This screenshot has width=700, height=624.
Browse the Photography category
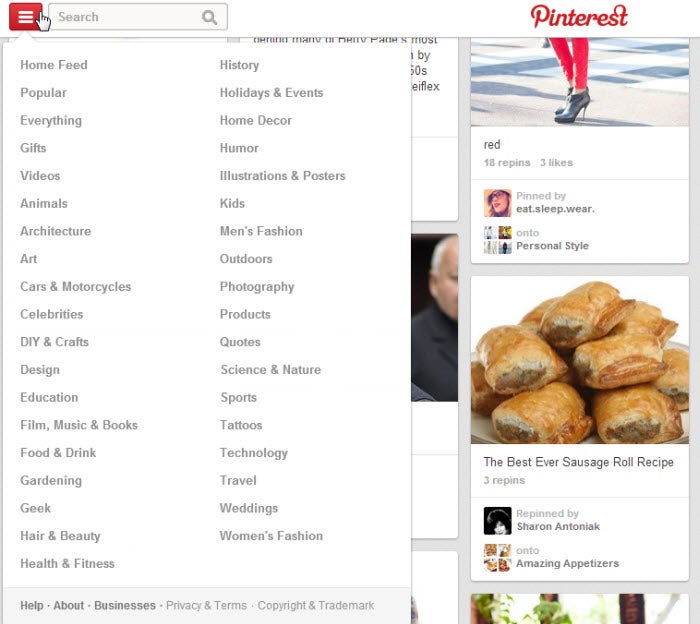tap(257, 287)
